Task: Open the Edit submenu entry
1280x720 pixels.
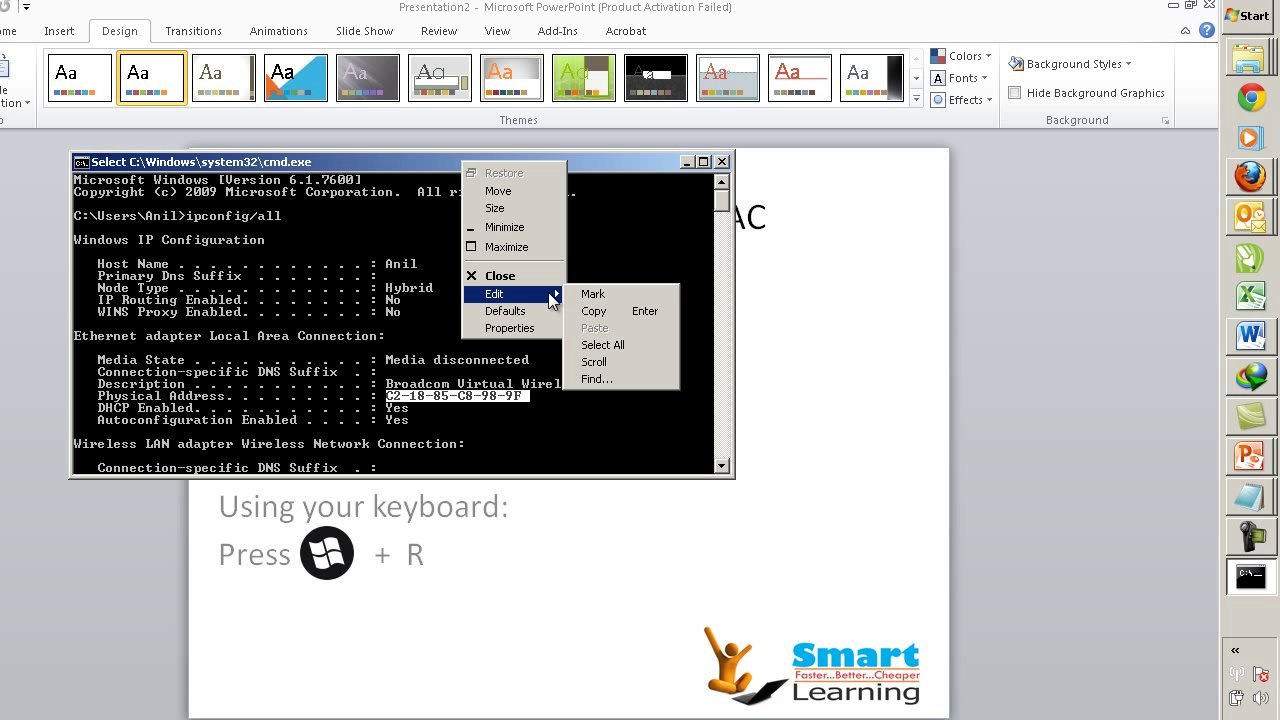Action: 514,294
